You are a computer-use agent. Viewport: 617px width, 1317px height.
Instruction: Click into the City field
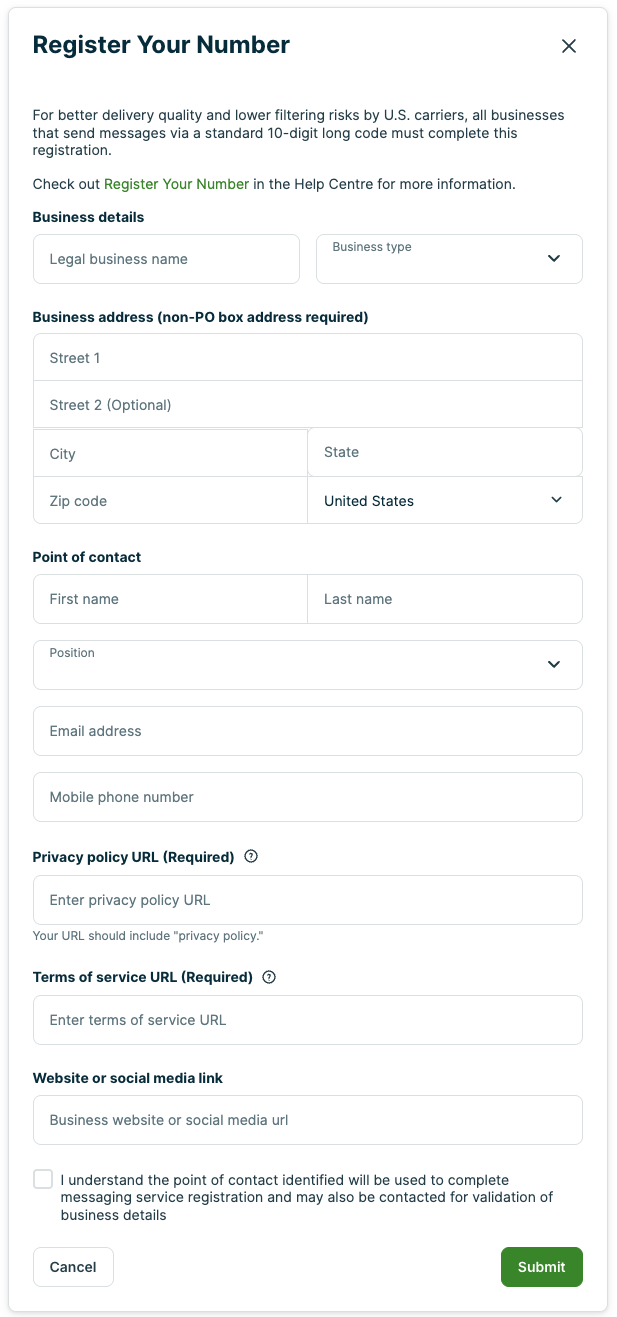coord(170,454)
